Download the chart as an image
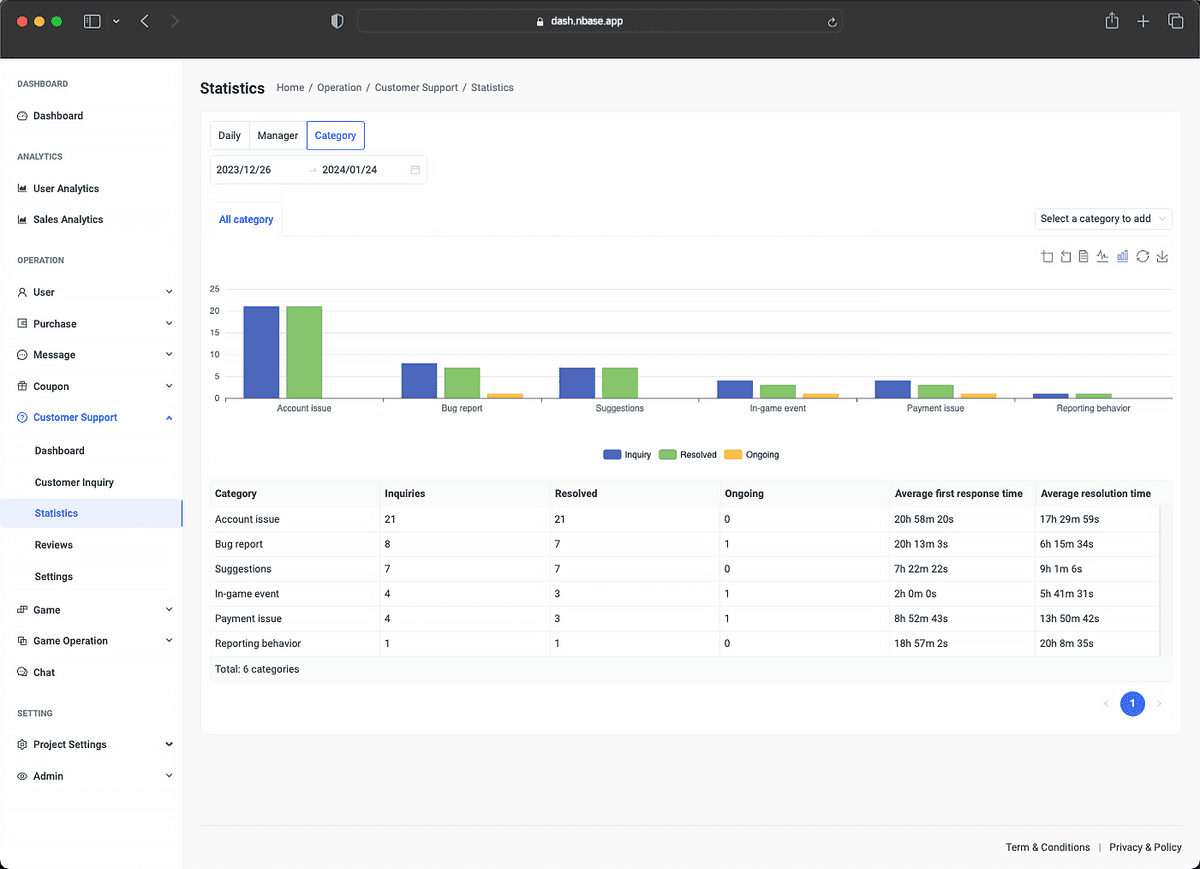1200x869 pixels. click(1162, 257)
